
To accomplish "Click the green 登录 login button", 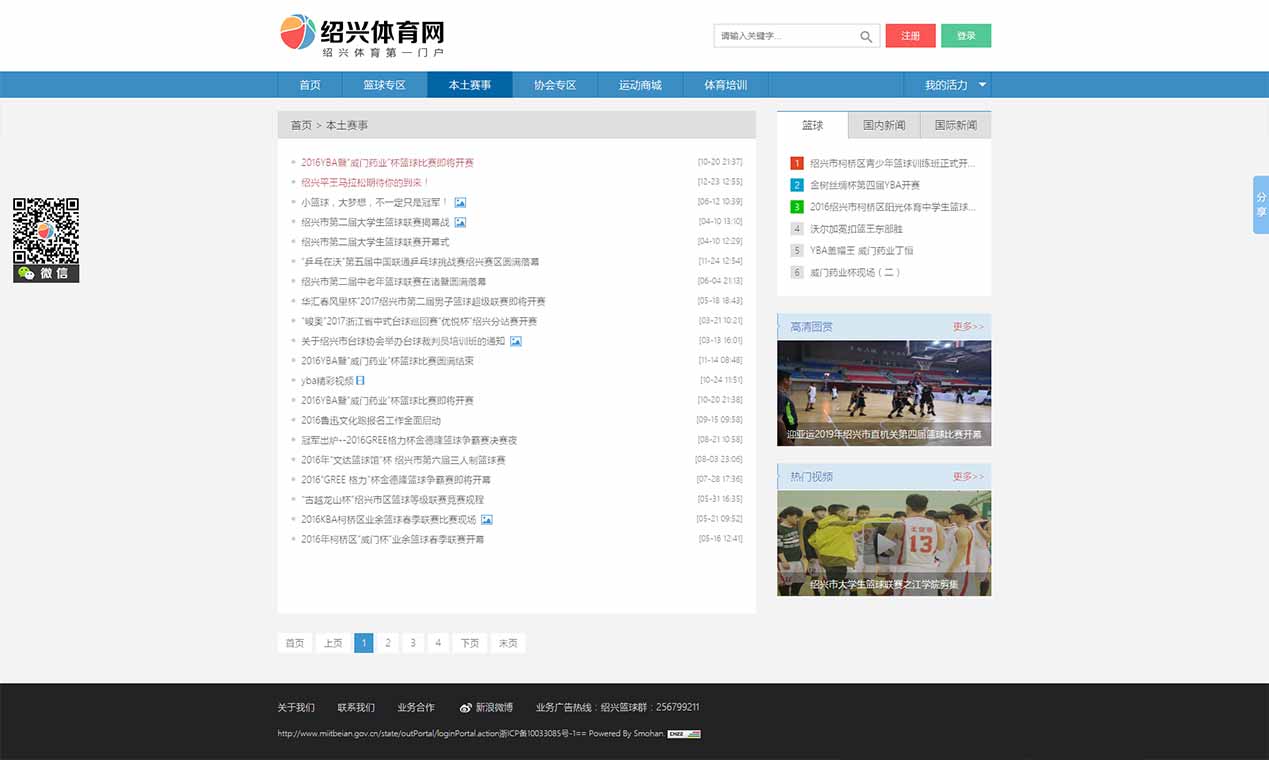I will 966,36.
